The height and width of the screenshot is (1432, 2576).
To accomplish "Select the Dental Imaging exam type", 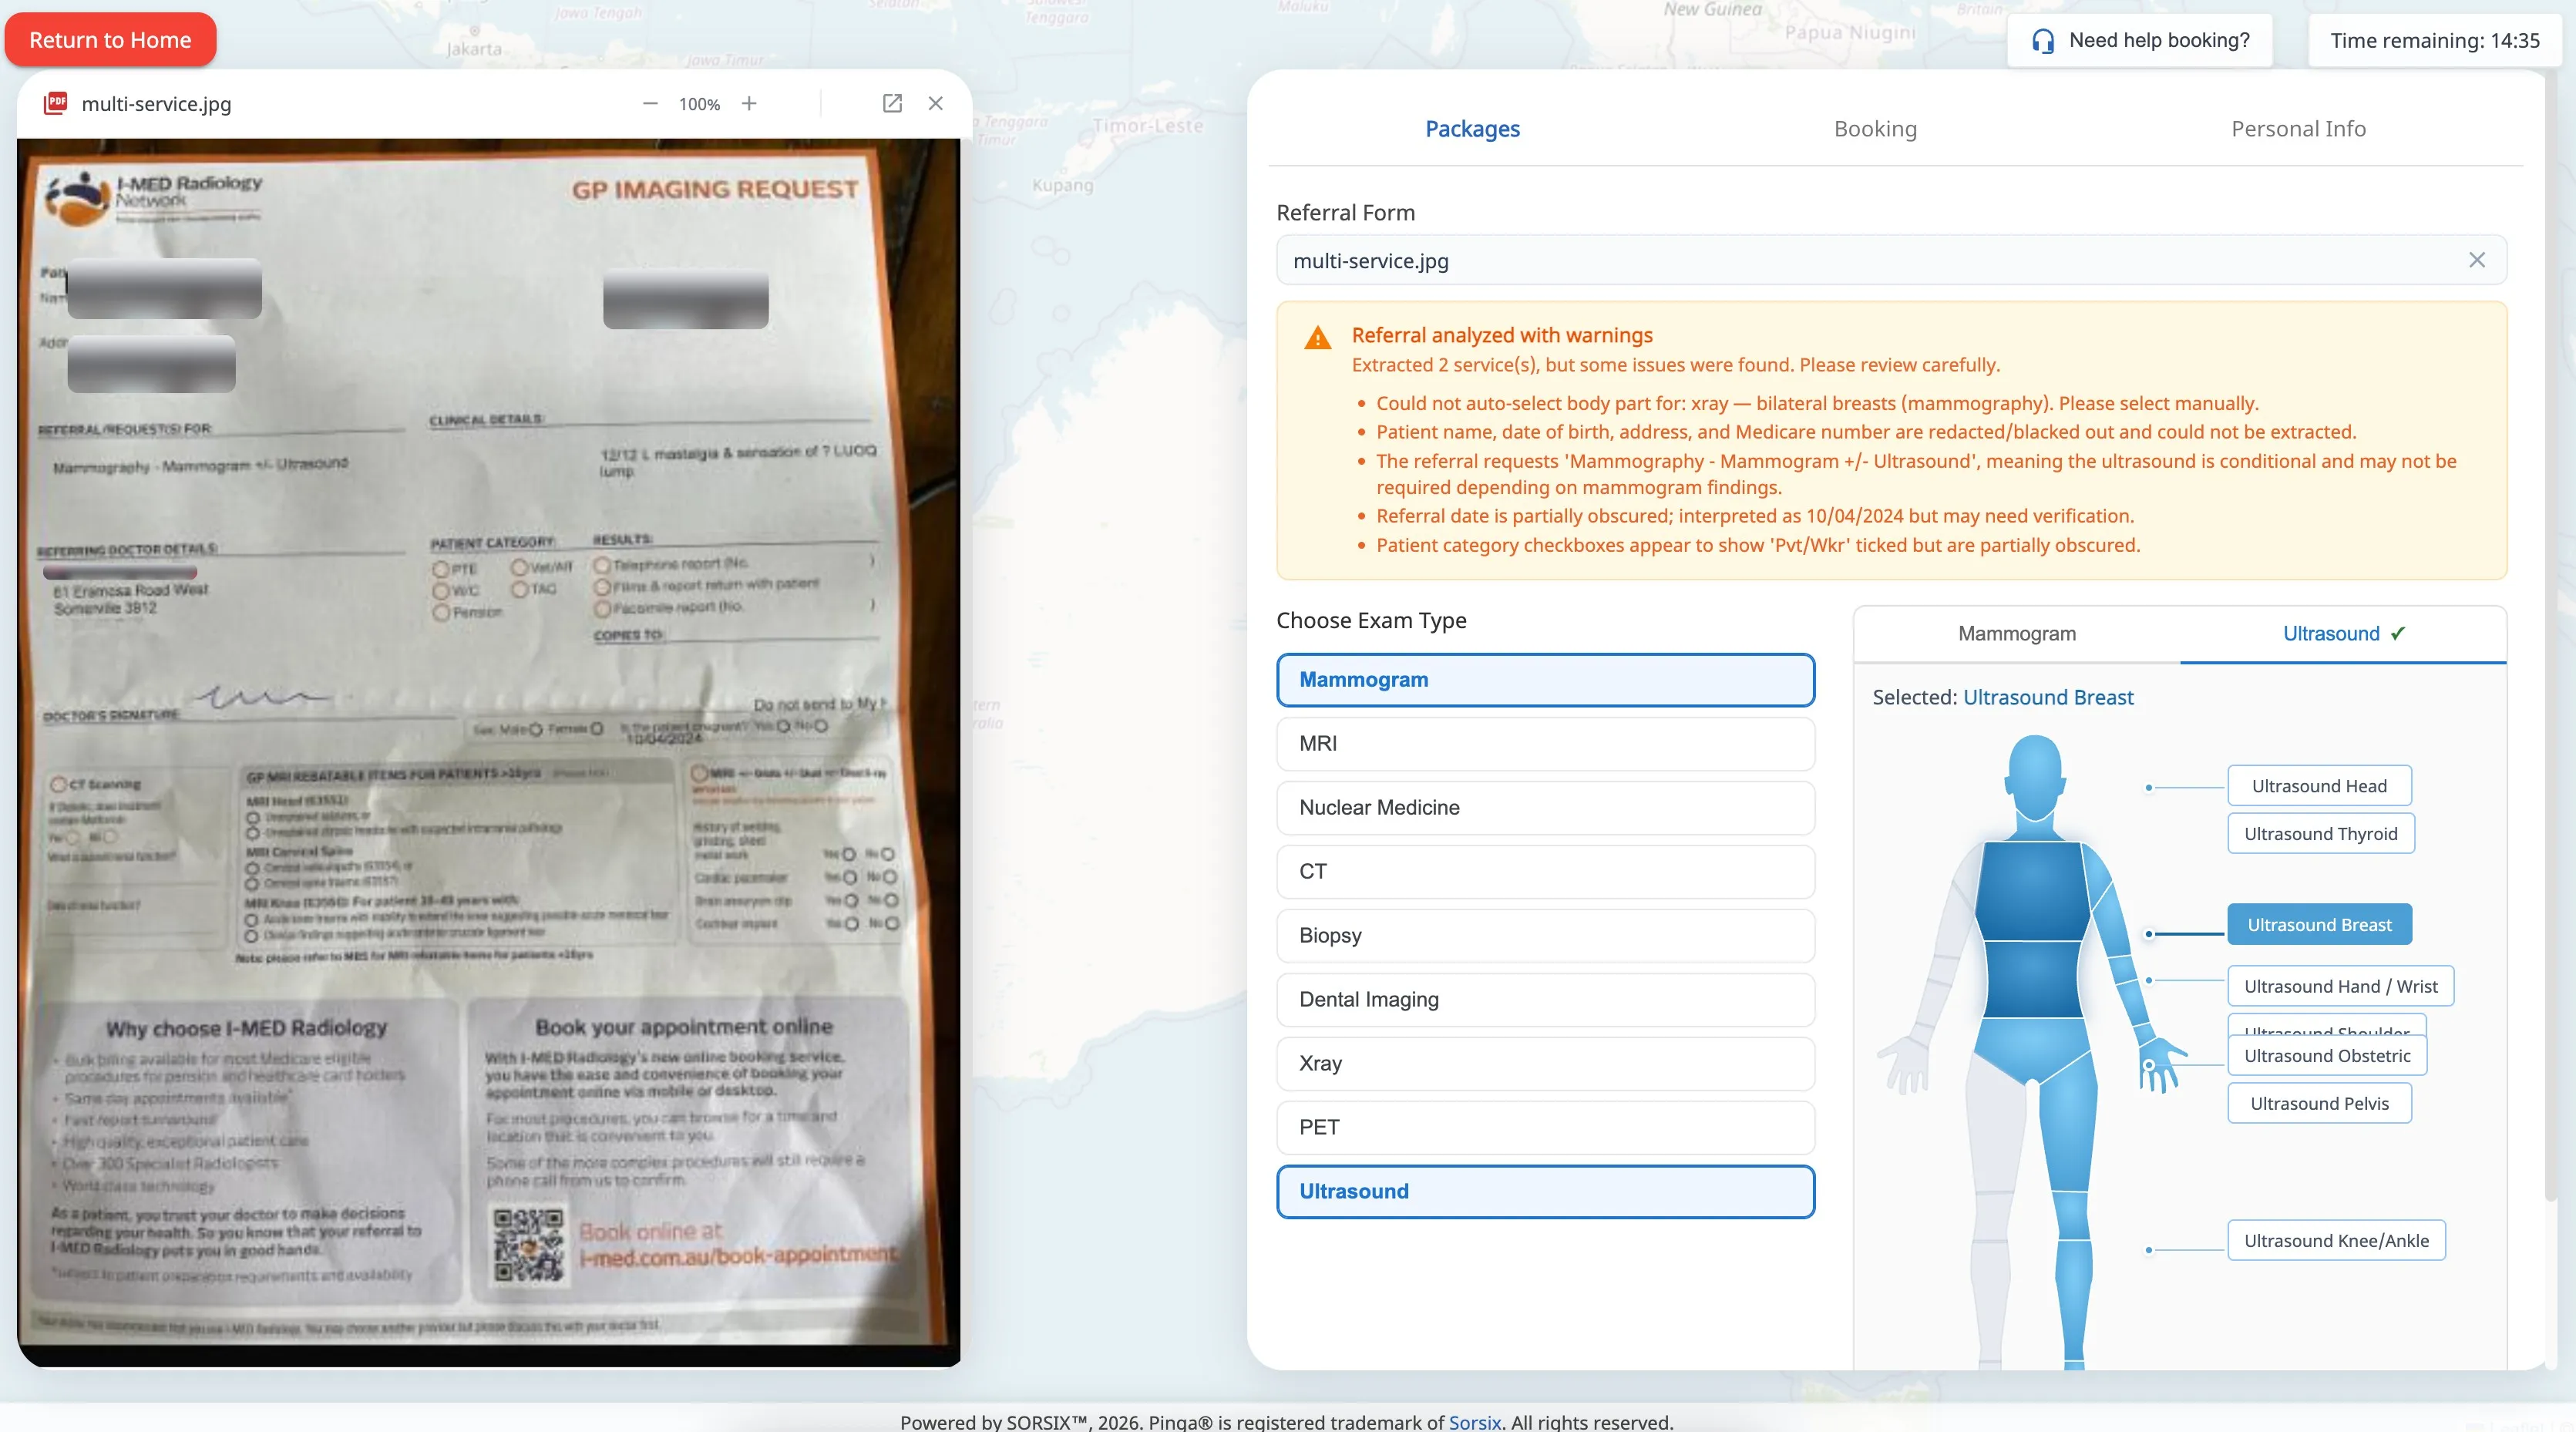I will [x=1545, y=1000].
